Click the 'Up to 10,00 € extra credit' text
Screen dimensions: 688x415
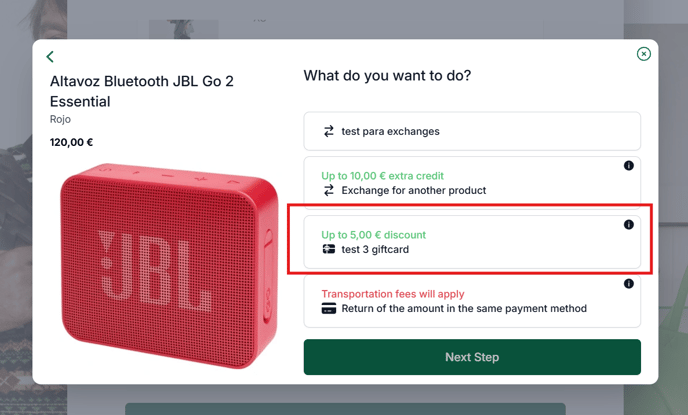(x=382, y=176)
